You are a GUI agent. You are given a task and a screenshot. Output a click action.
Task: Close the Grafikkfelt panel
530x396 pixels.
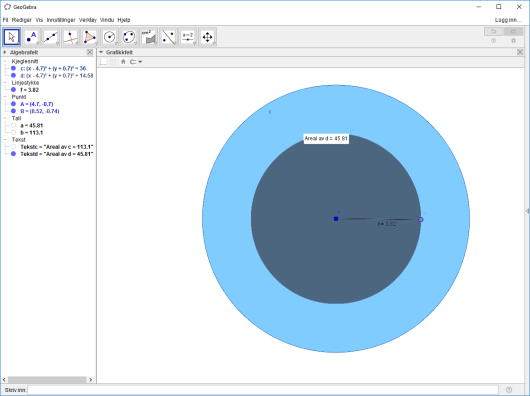(520, 52)
